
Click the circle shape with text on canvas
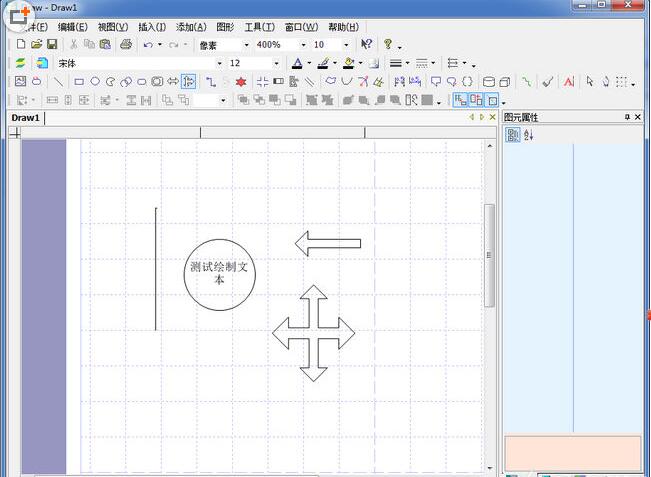coord(220,274)
